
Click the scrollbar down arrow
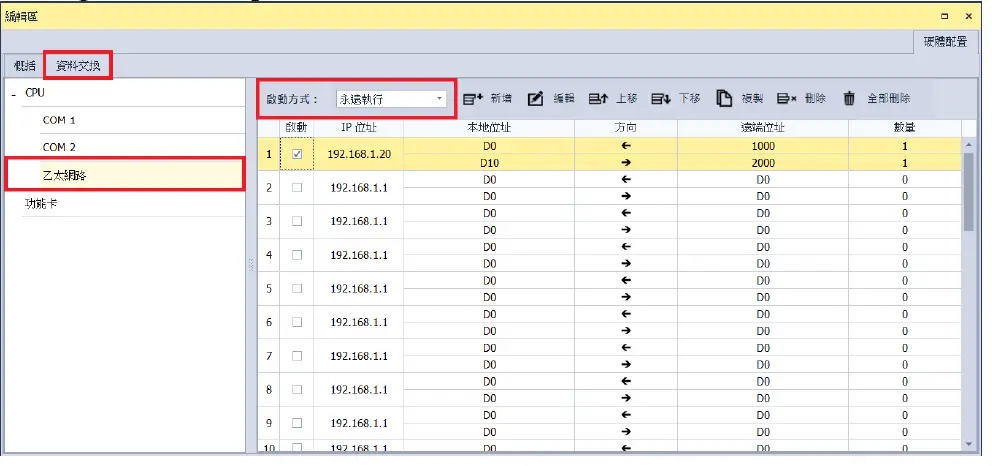click(x=969, y=444)
